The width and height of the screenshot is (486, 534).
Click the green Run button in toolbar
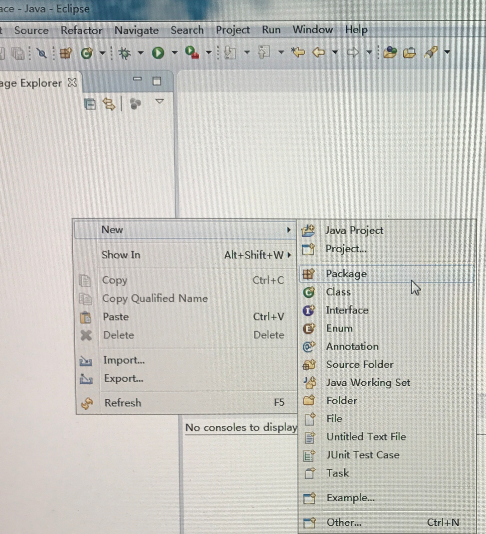pyautogui.click(x=158, y=53)
